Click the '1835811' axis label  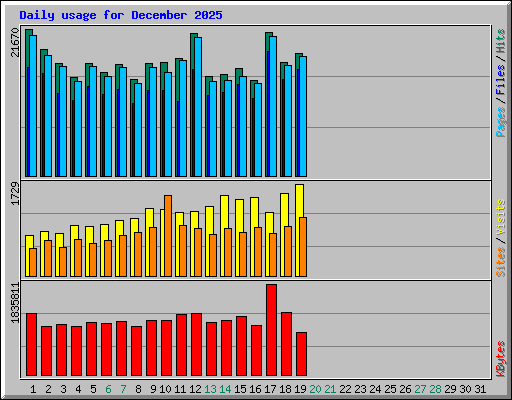coord(15,303)
